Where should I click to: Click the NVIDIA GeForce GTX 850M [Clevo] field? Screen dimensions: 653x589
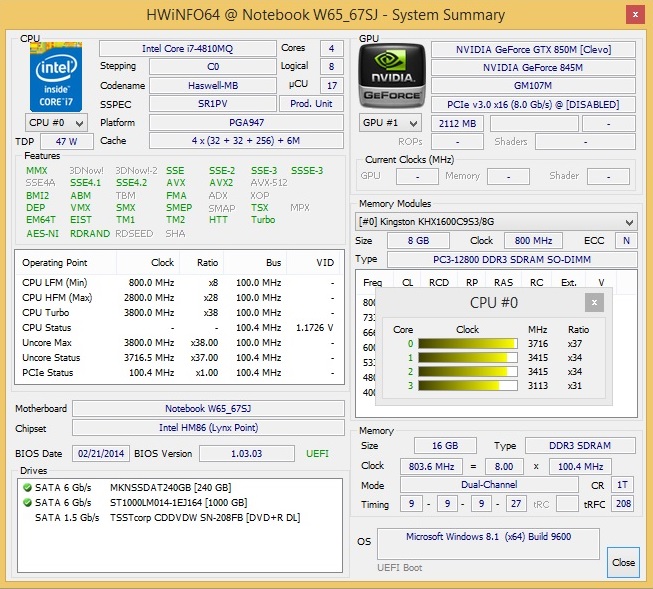pyautogui.click(x=533, y=50)
